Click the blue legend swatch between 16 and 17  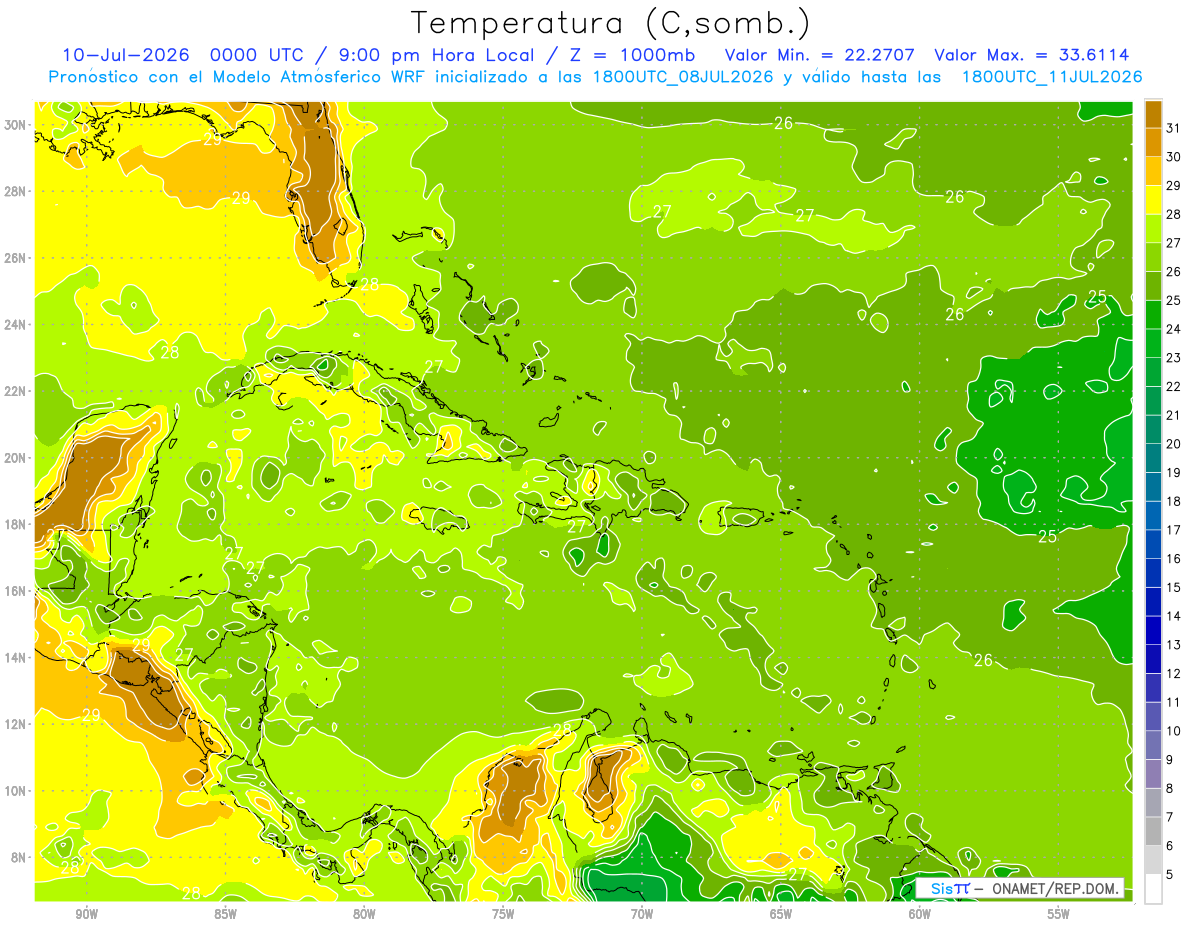pyautogui.click(x=1153, y=544)
